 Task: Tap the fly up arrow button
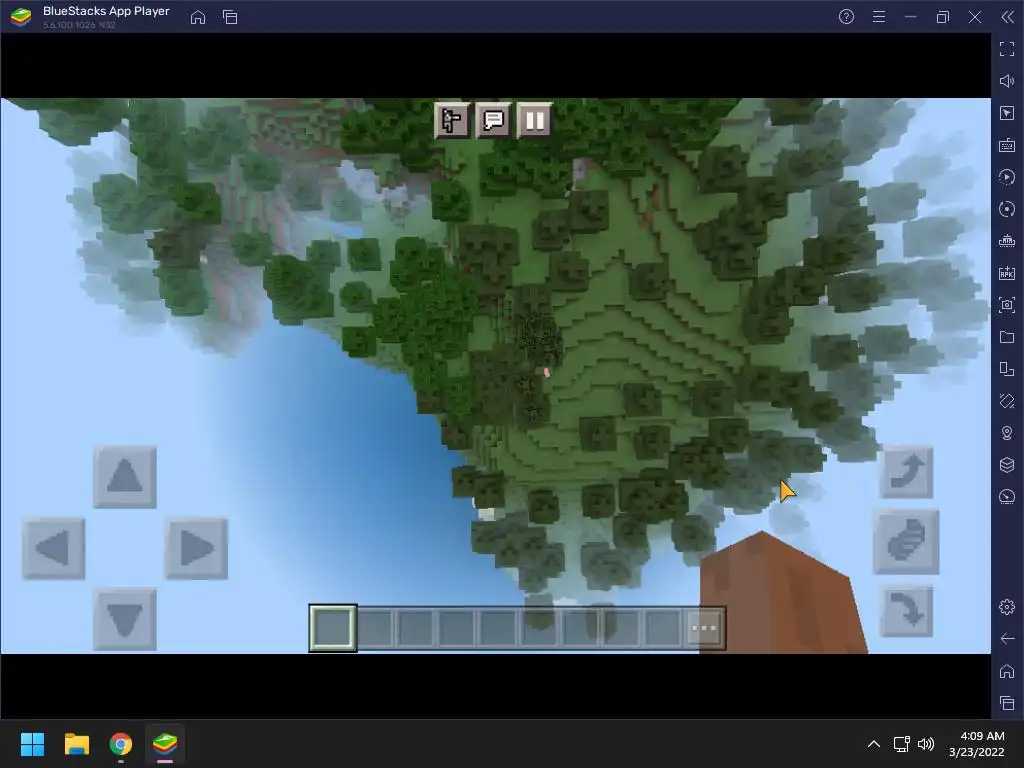(x=906, y=472)
